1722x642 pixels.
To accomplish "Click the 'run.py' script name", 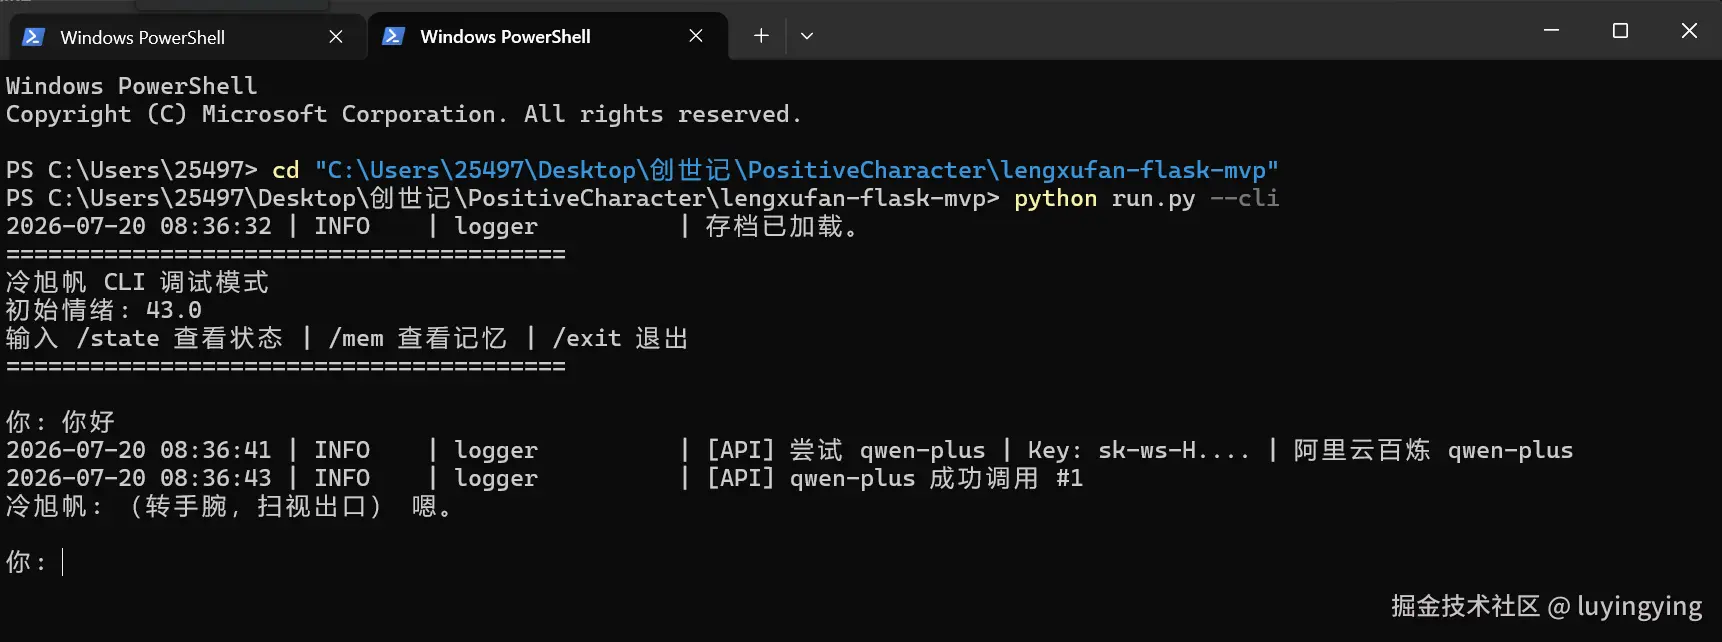I will click(x=1153, y=198).
